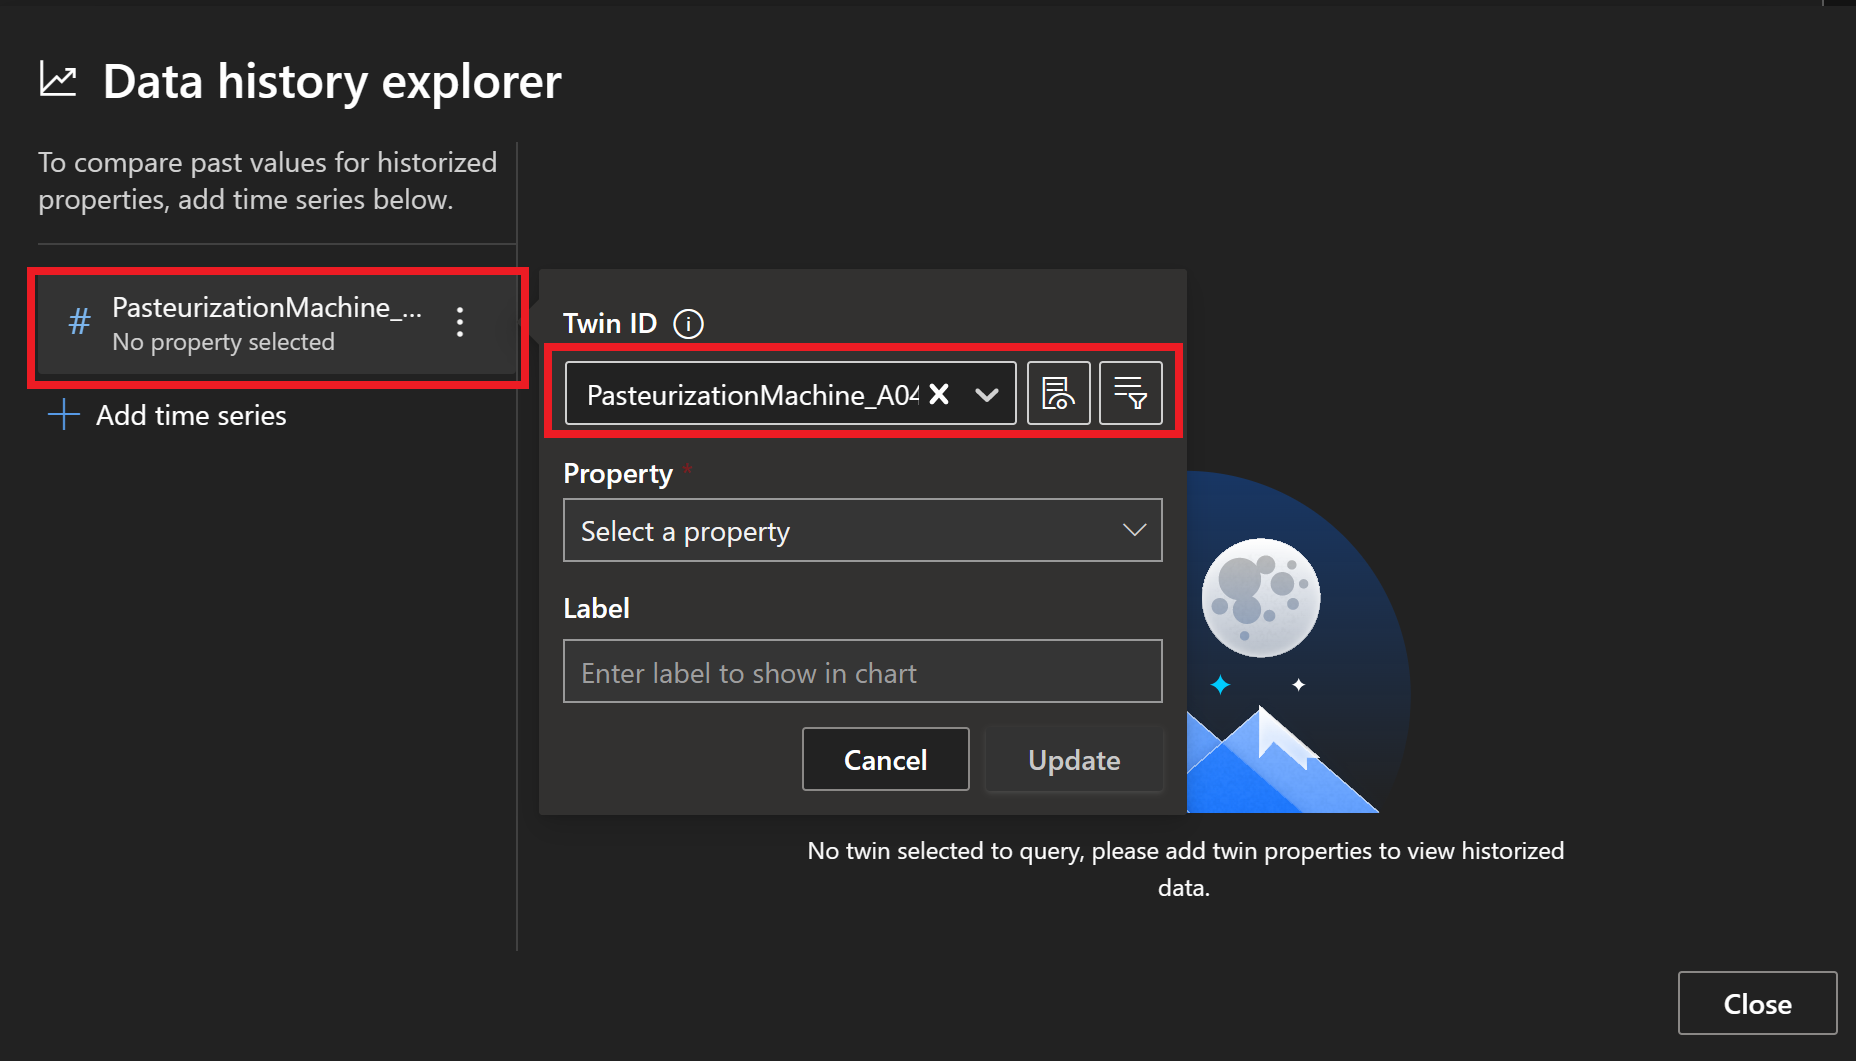Click the Data history explorer chart icon

tap(58, 80)
